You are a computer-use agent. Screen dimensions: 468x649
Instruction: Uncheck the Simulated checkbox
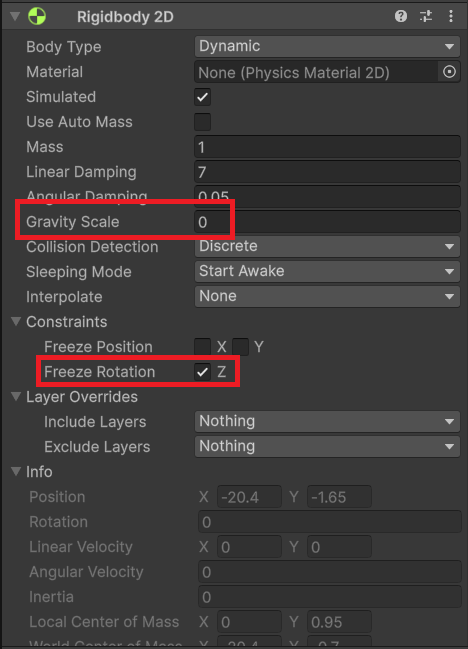(202, 97)
